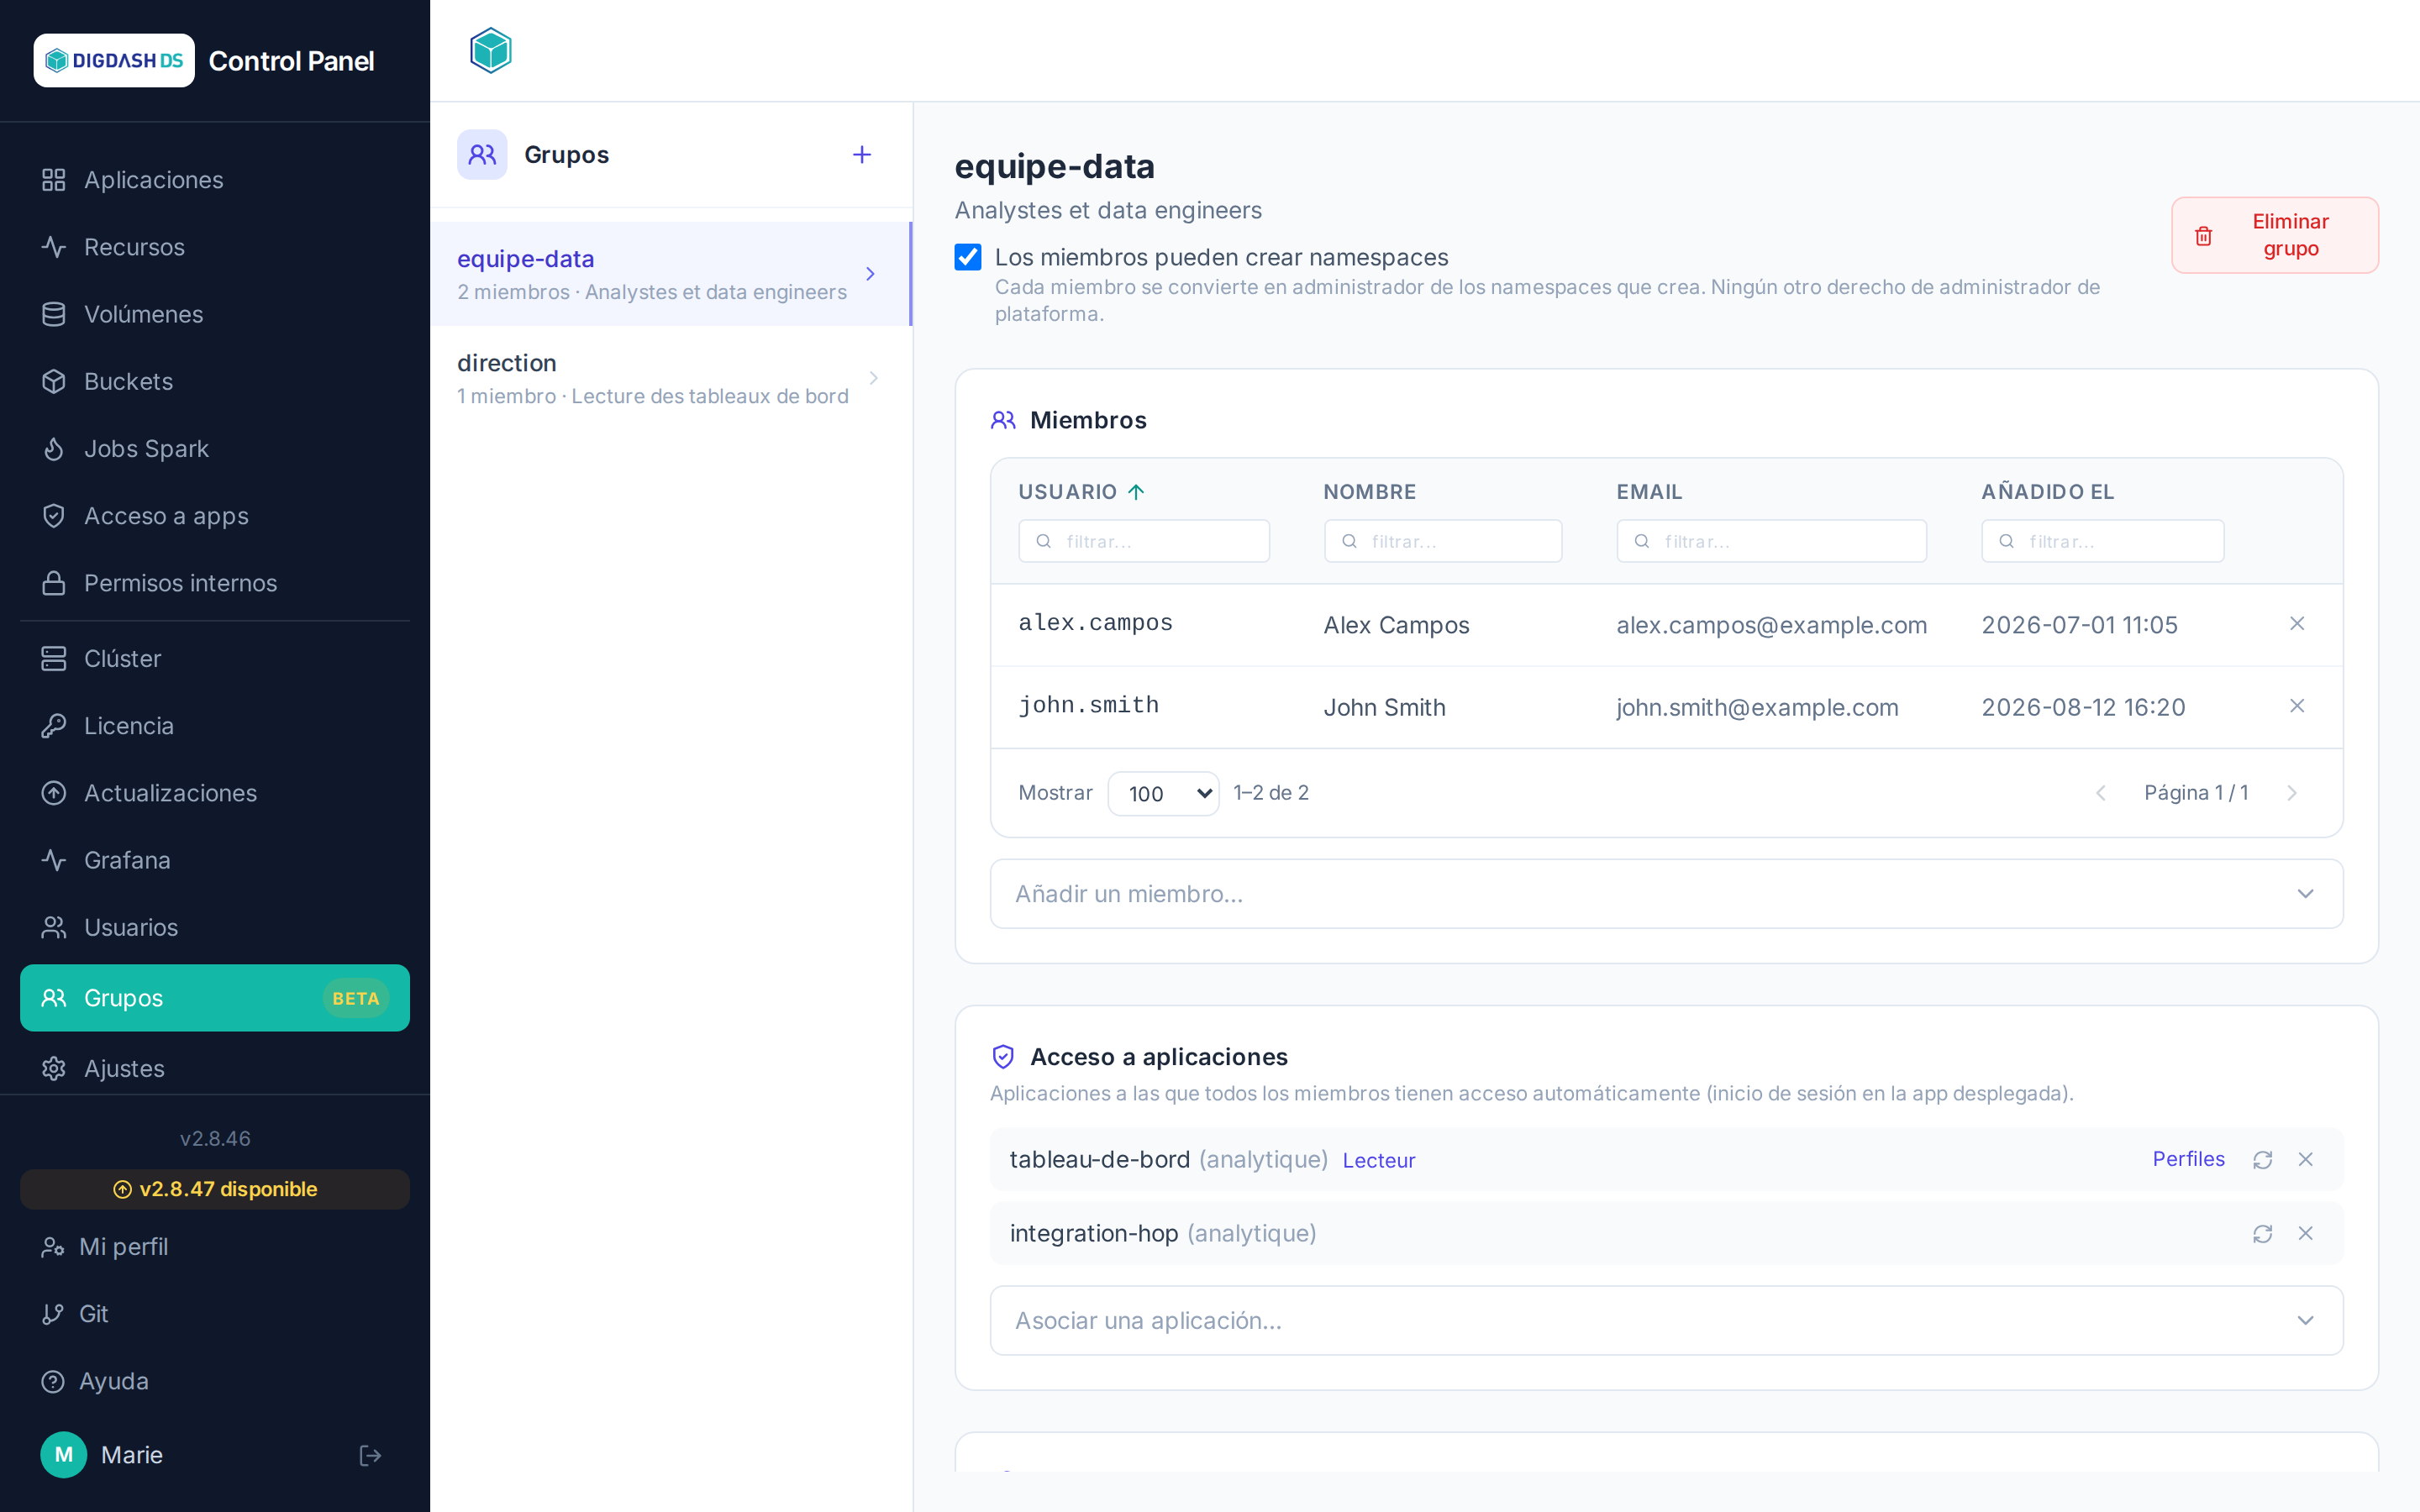
Task: Open Buckets in the sidebar
Action: 215,381
